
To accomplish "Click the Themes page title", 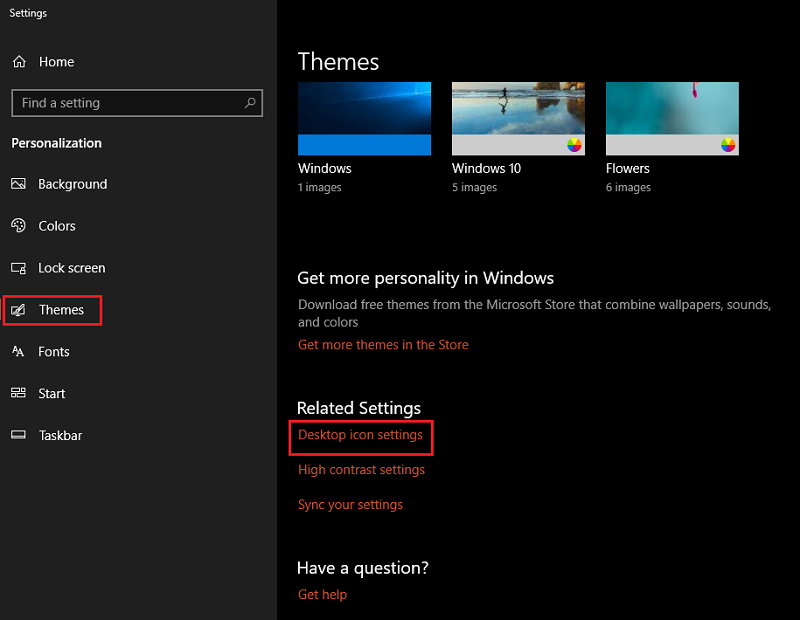I will [338, 62].
